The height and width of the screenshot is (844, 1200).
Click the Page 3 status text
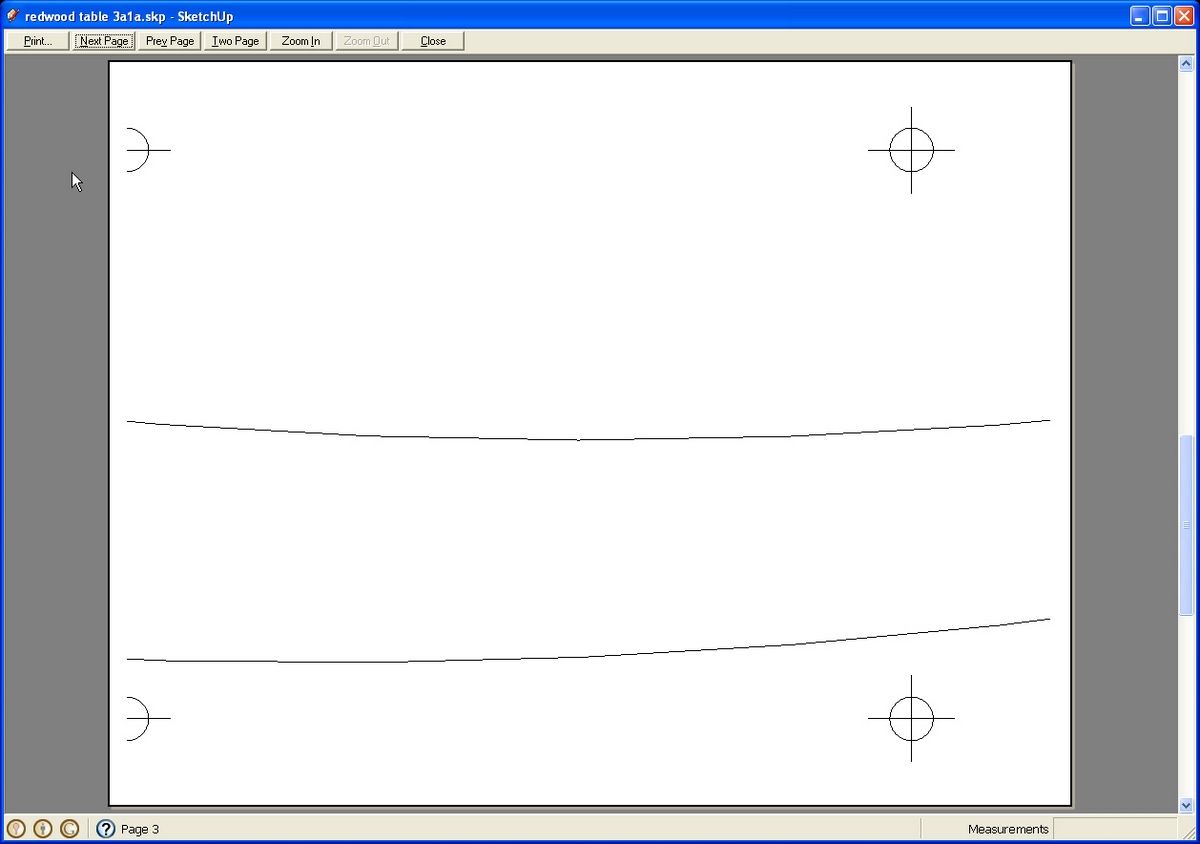point(140,829)
